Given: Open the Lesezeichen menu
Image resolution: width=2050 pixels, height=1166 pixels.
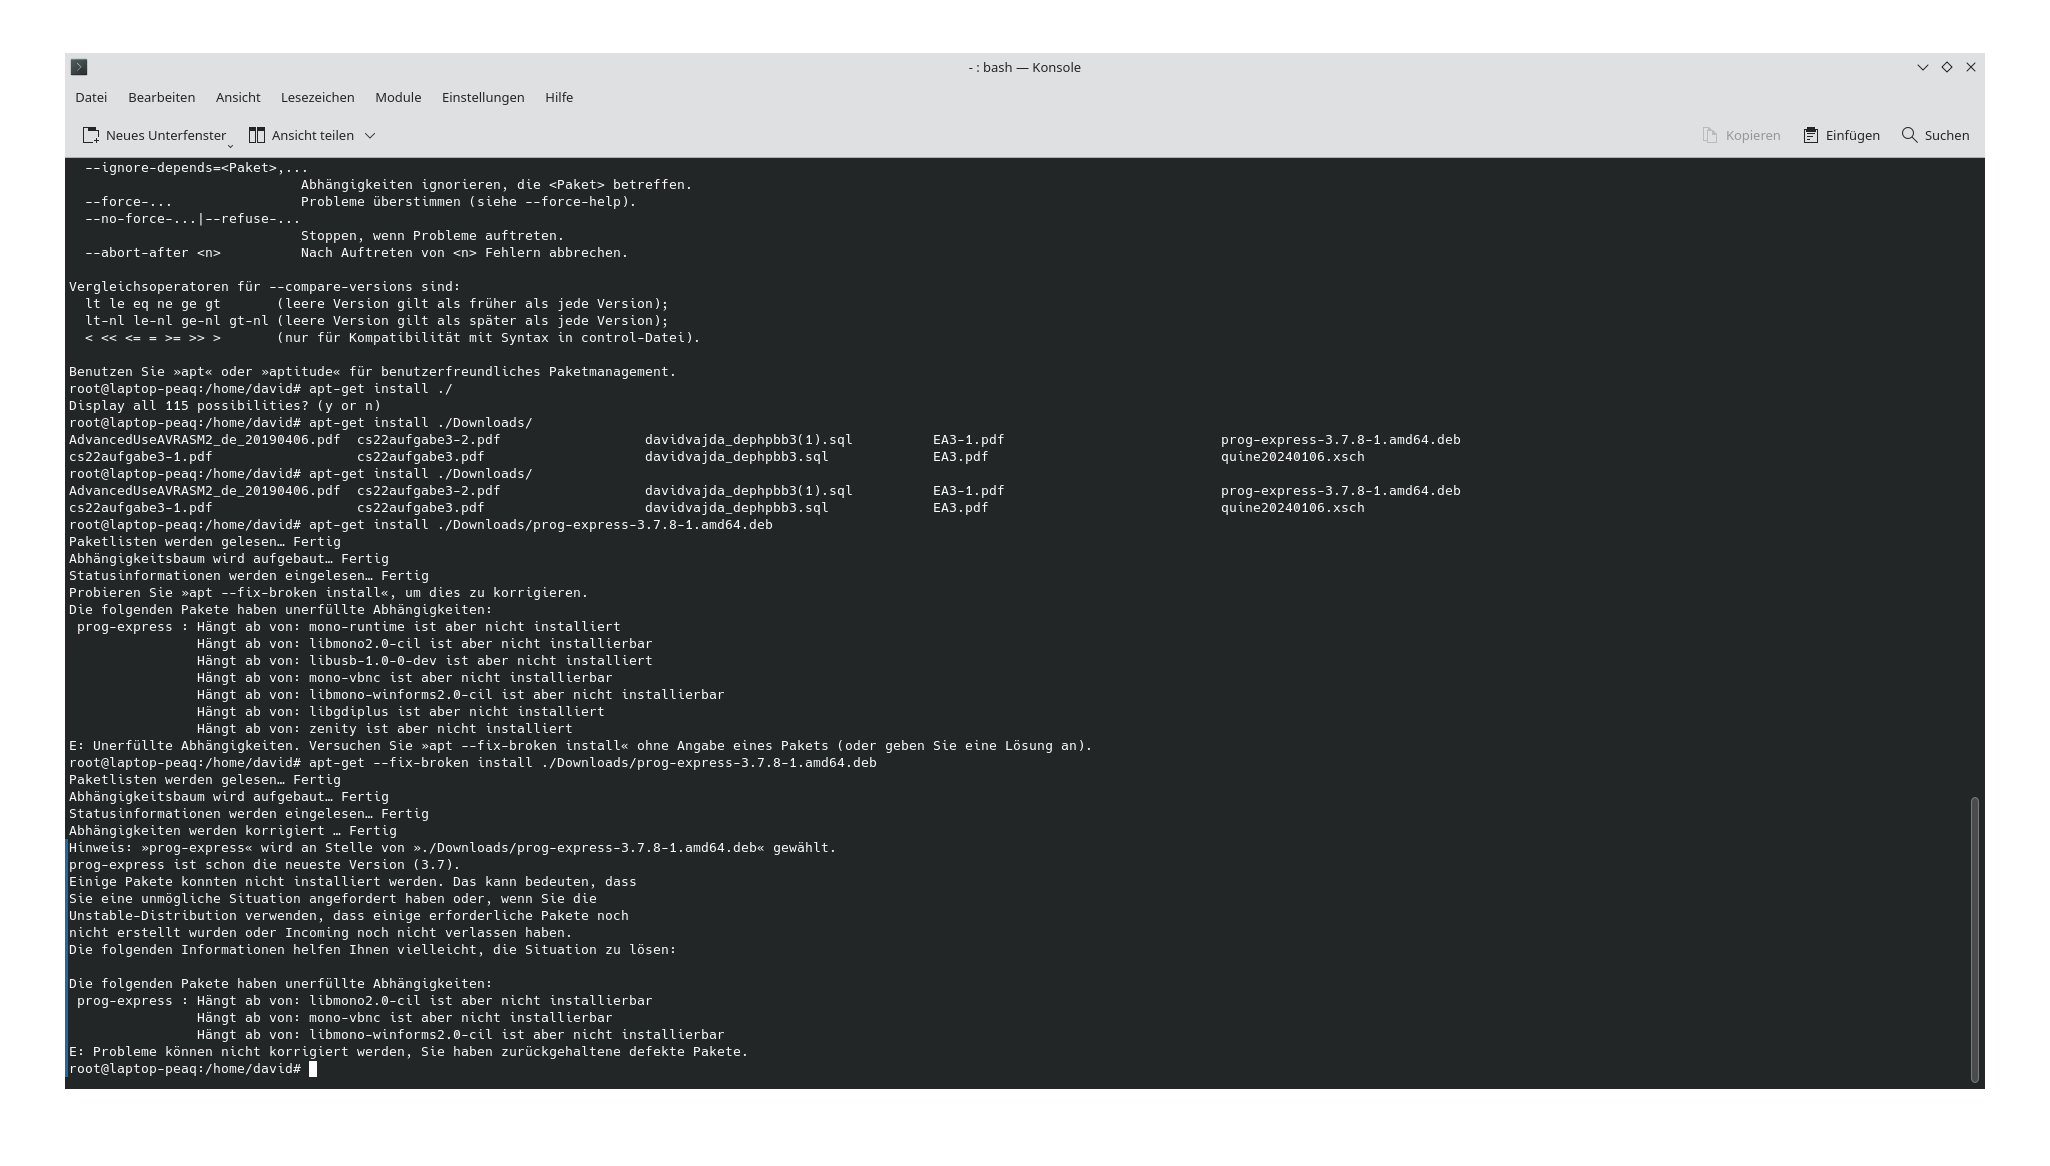Looking at the screenshot, I should point(317,97).
